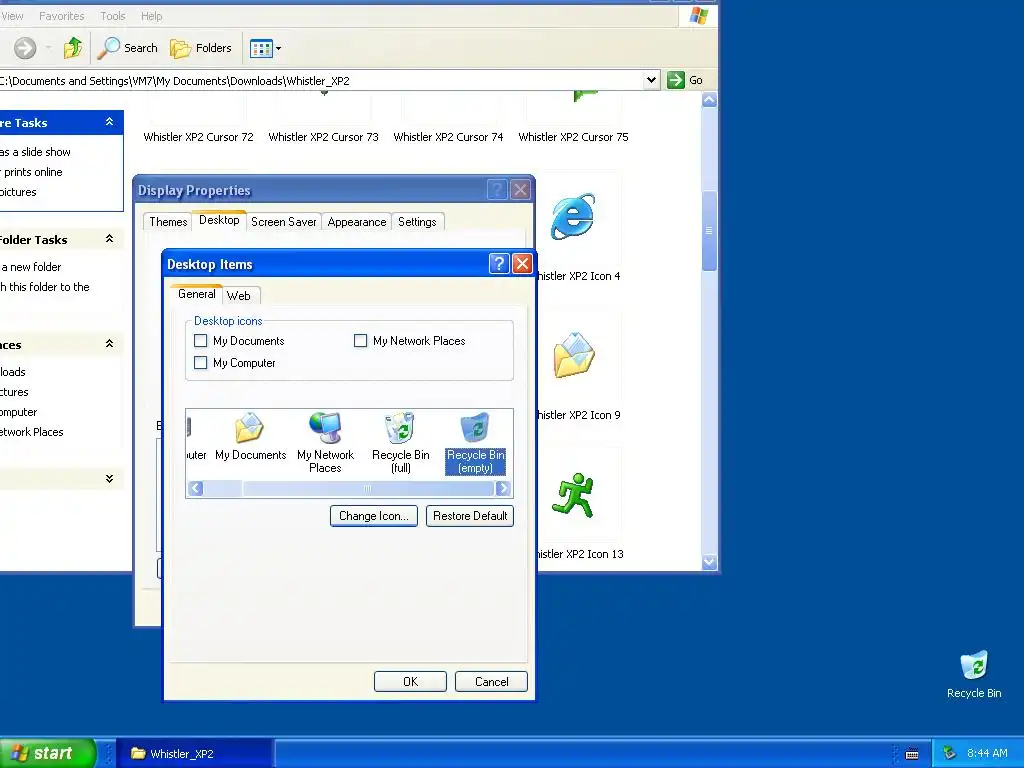1024x768 pixels.
Task: Open the Help menu
Action: (152, 16)
